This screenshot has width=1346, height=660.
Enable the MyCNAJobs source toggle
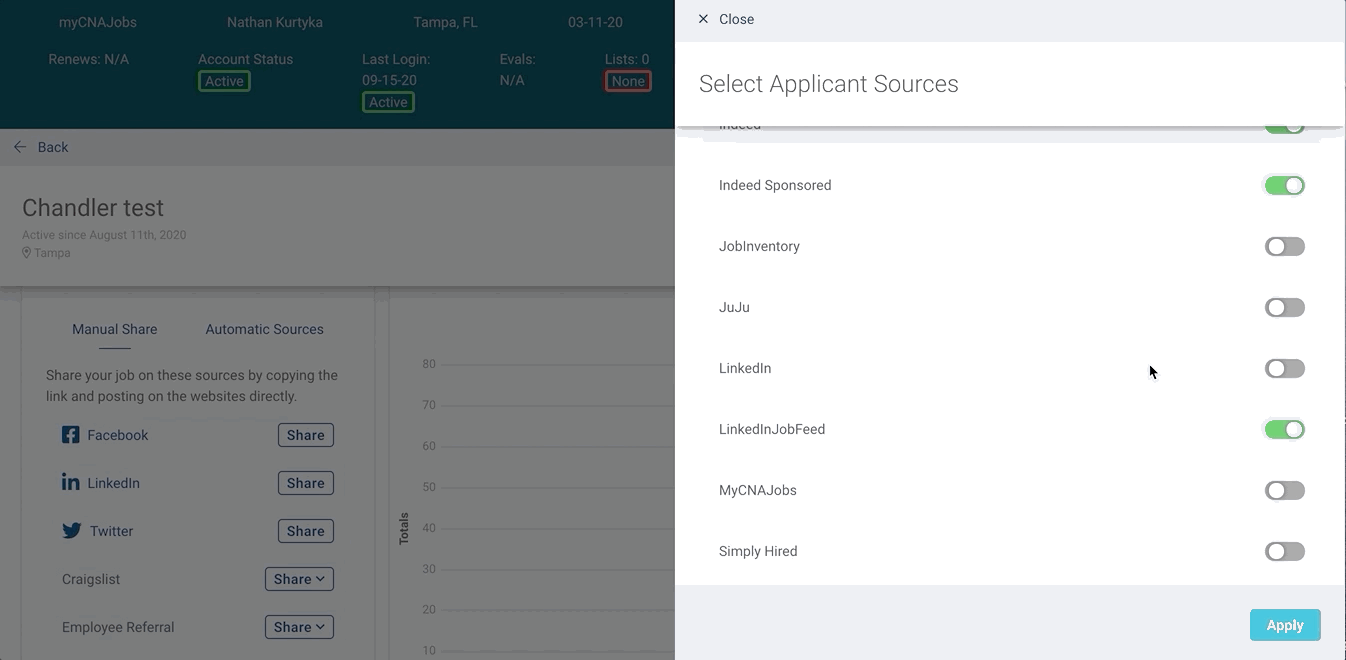coord(1284,491)
